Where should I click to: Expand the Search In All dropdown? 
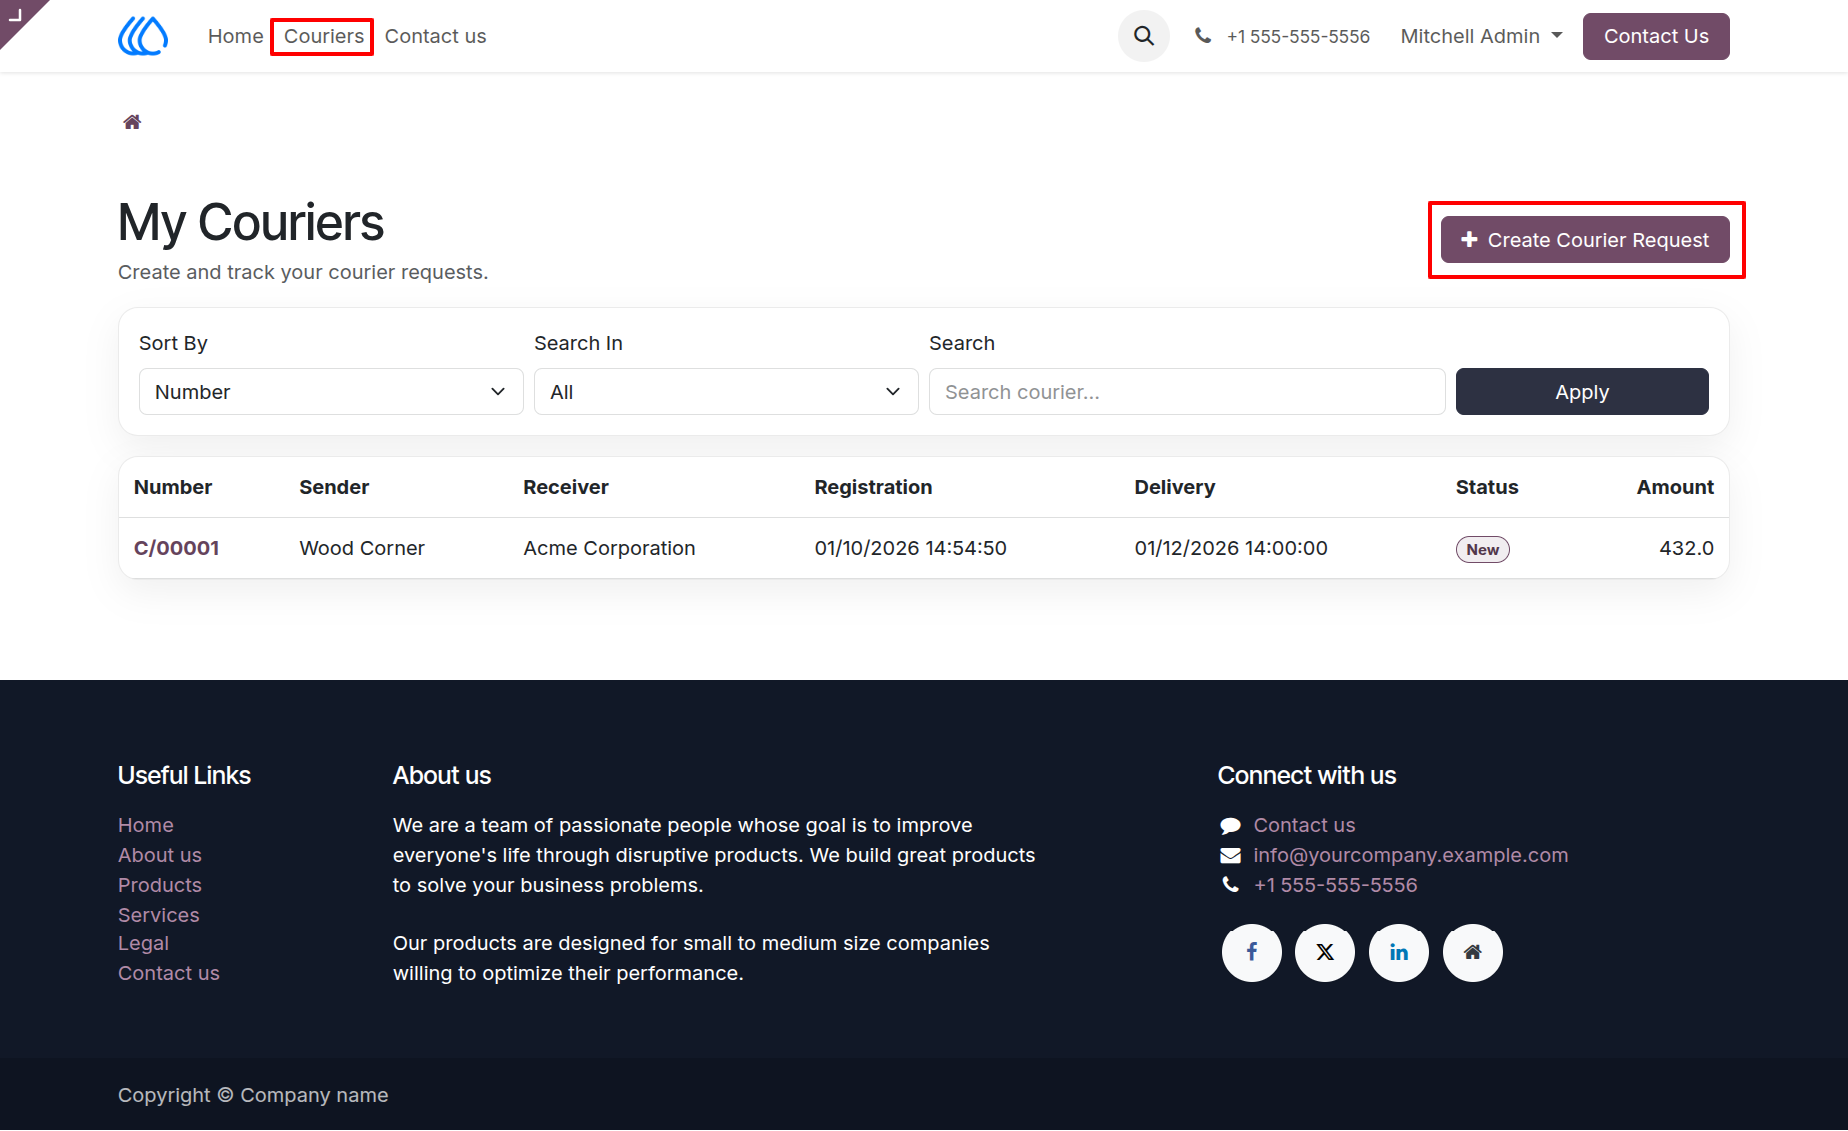pos(726,392)
